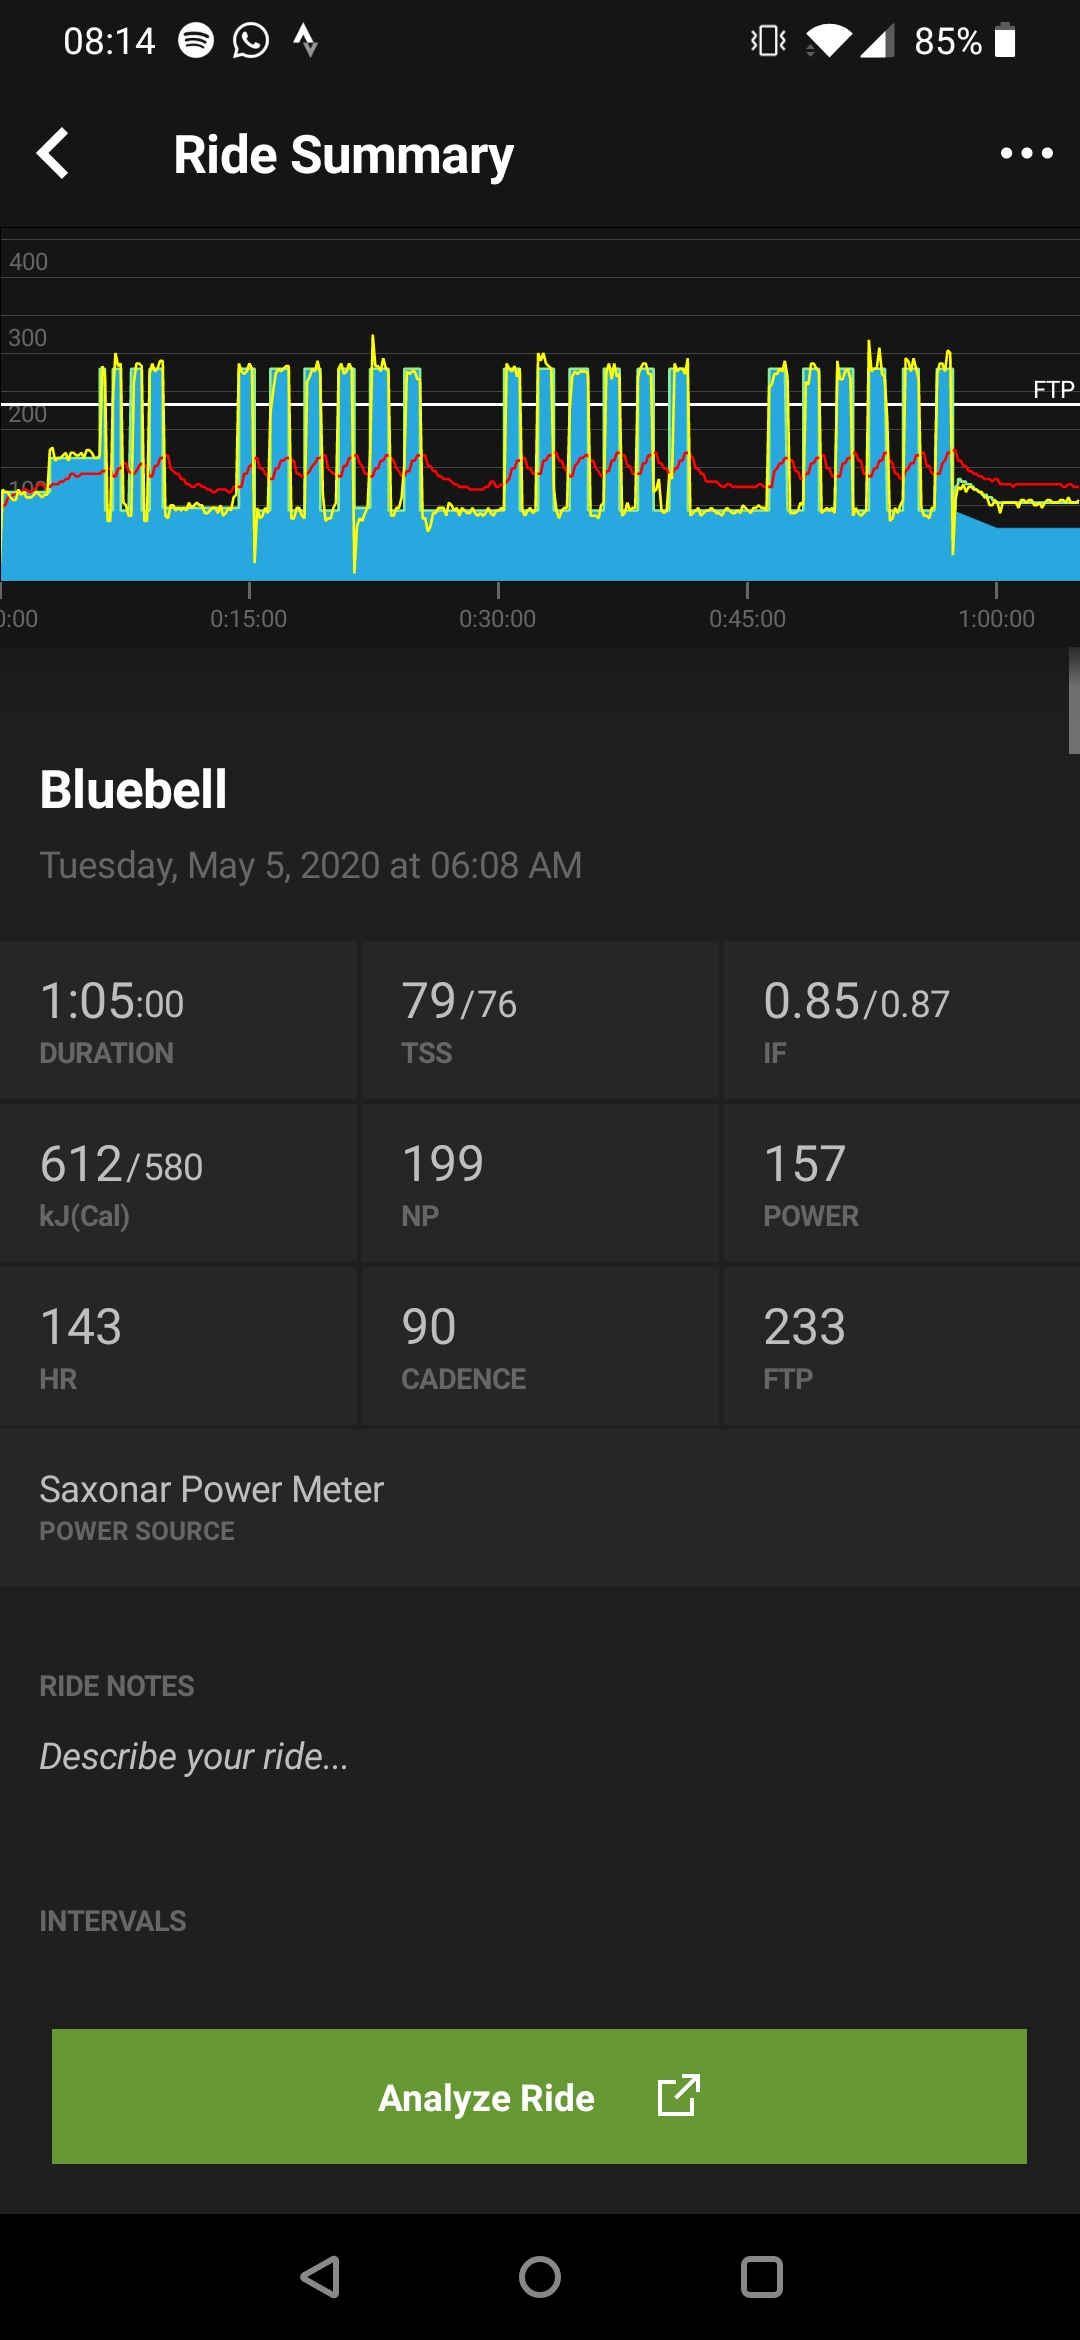This screenshot has width=1080, height=2340.
Task: Tap the Bluebell ride title
Action: (133, 789)
